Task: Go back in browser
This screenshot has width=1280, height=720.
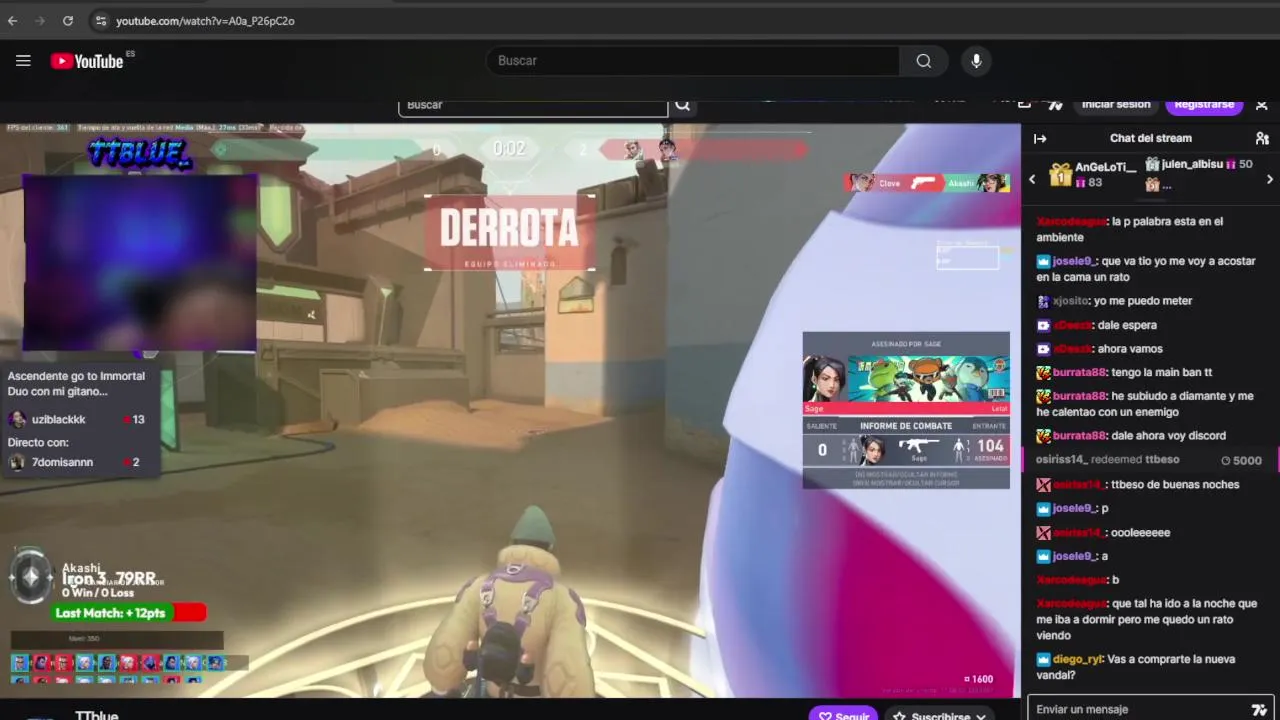Action: pyautogui.click(x=12, y=20)
